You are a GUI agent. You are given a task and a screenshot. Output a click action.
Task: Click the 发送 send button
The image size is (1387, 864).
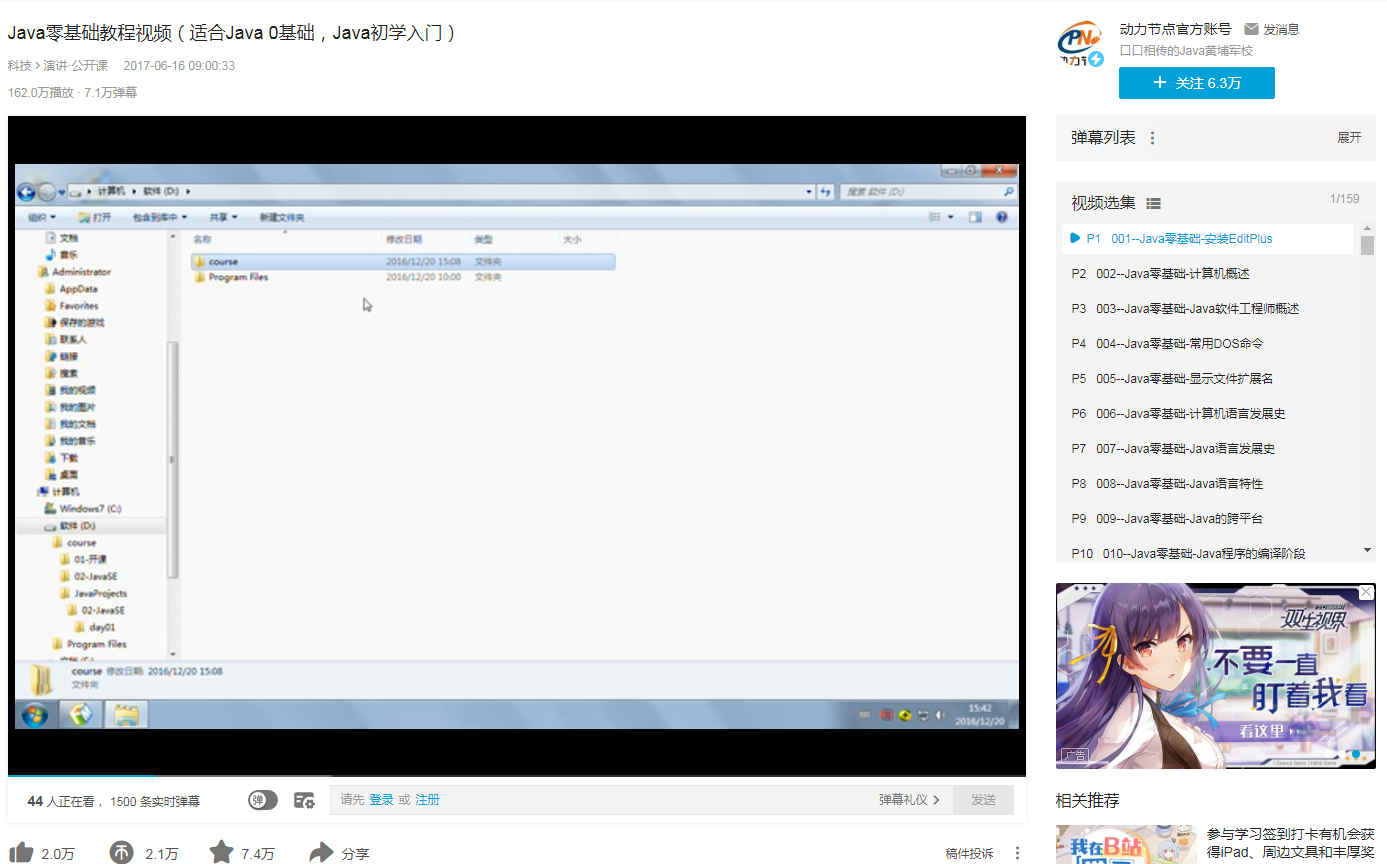pyautogui.click(x=982, y=800)
